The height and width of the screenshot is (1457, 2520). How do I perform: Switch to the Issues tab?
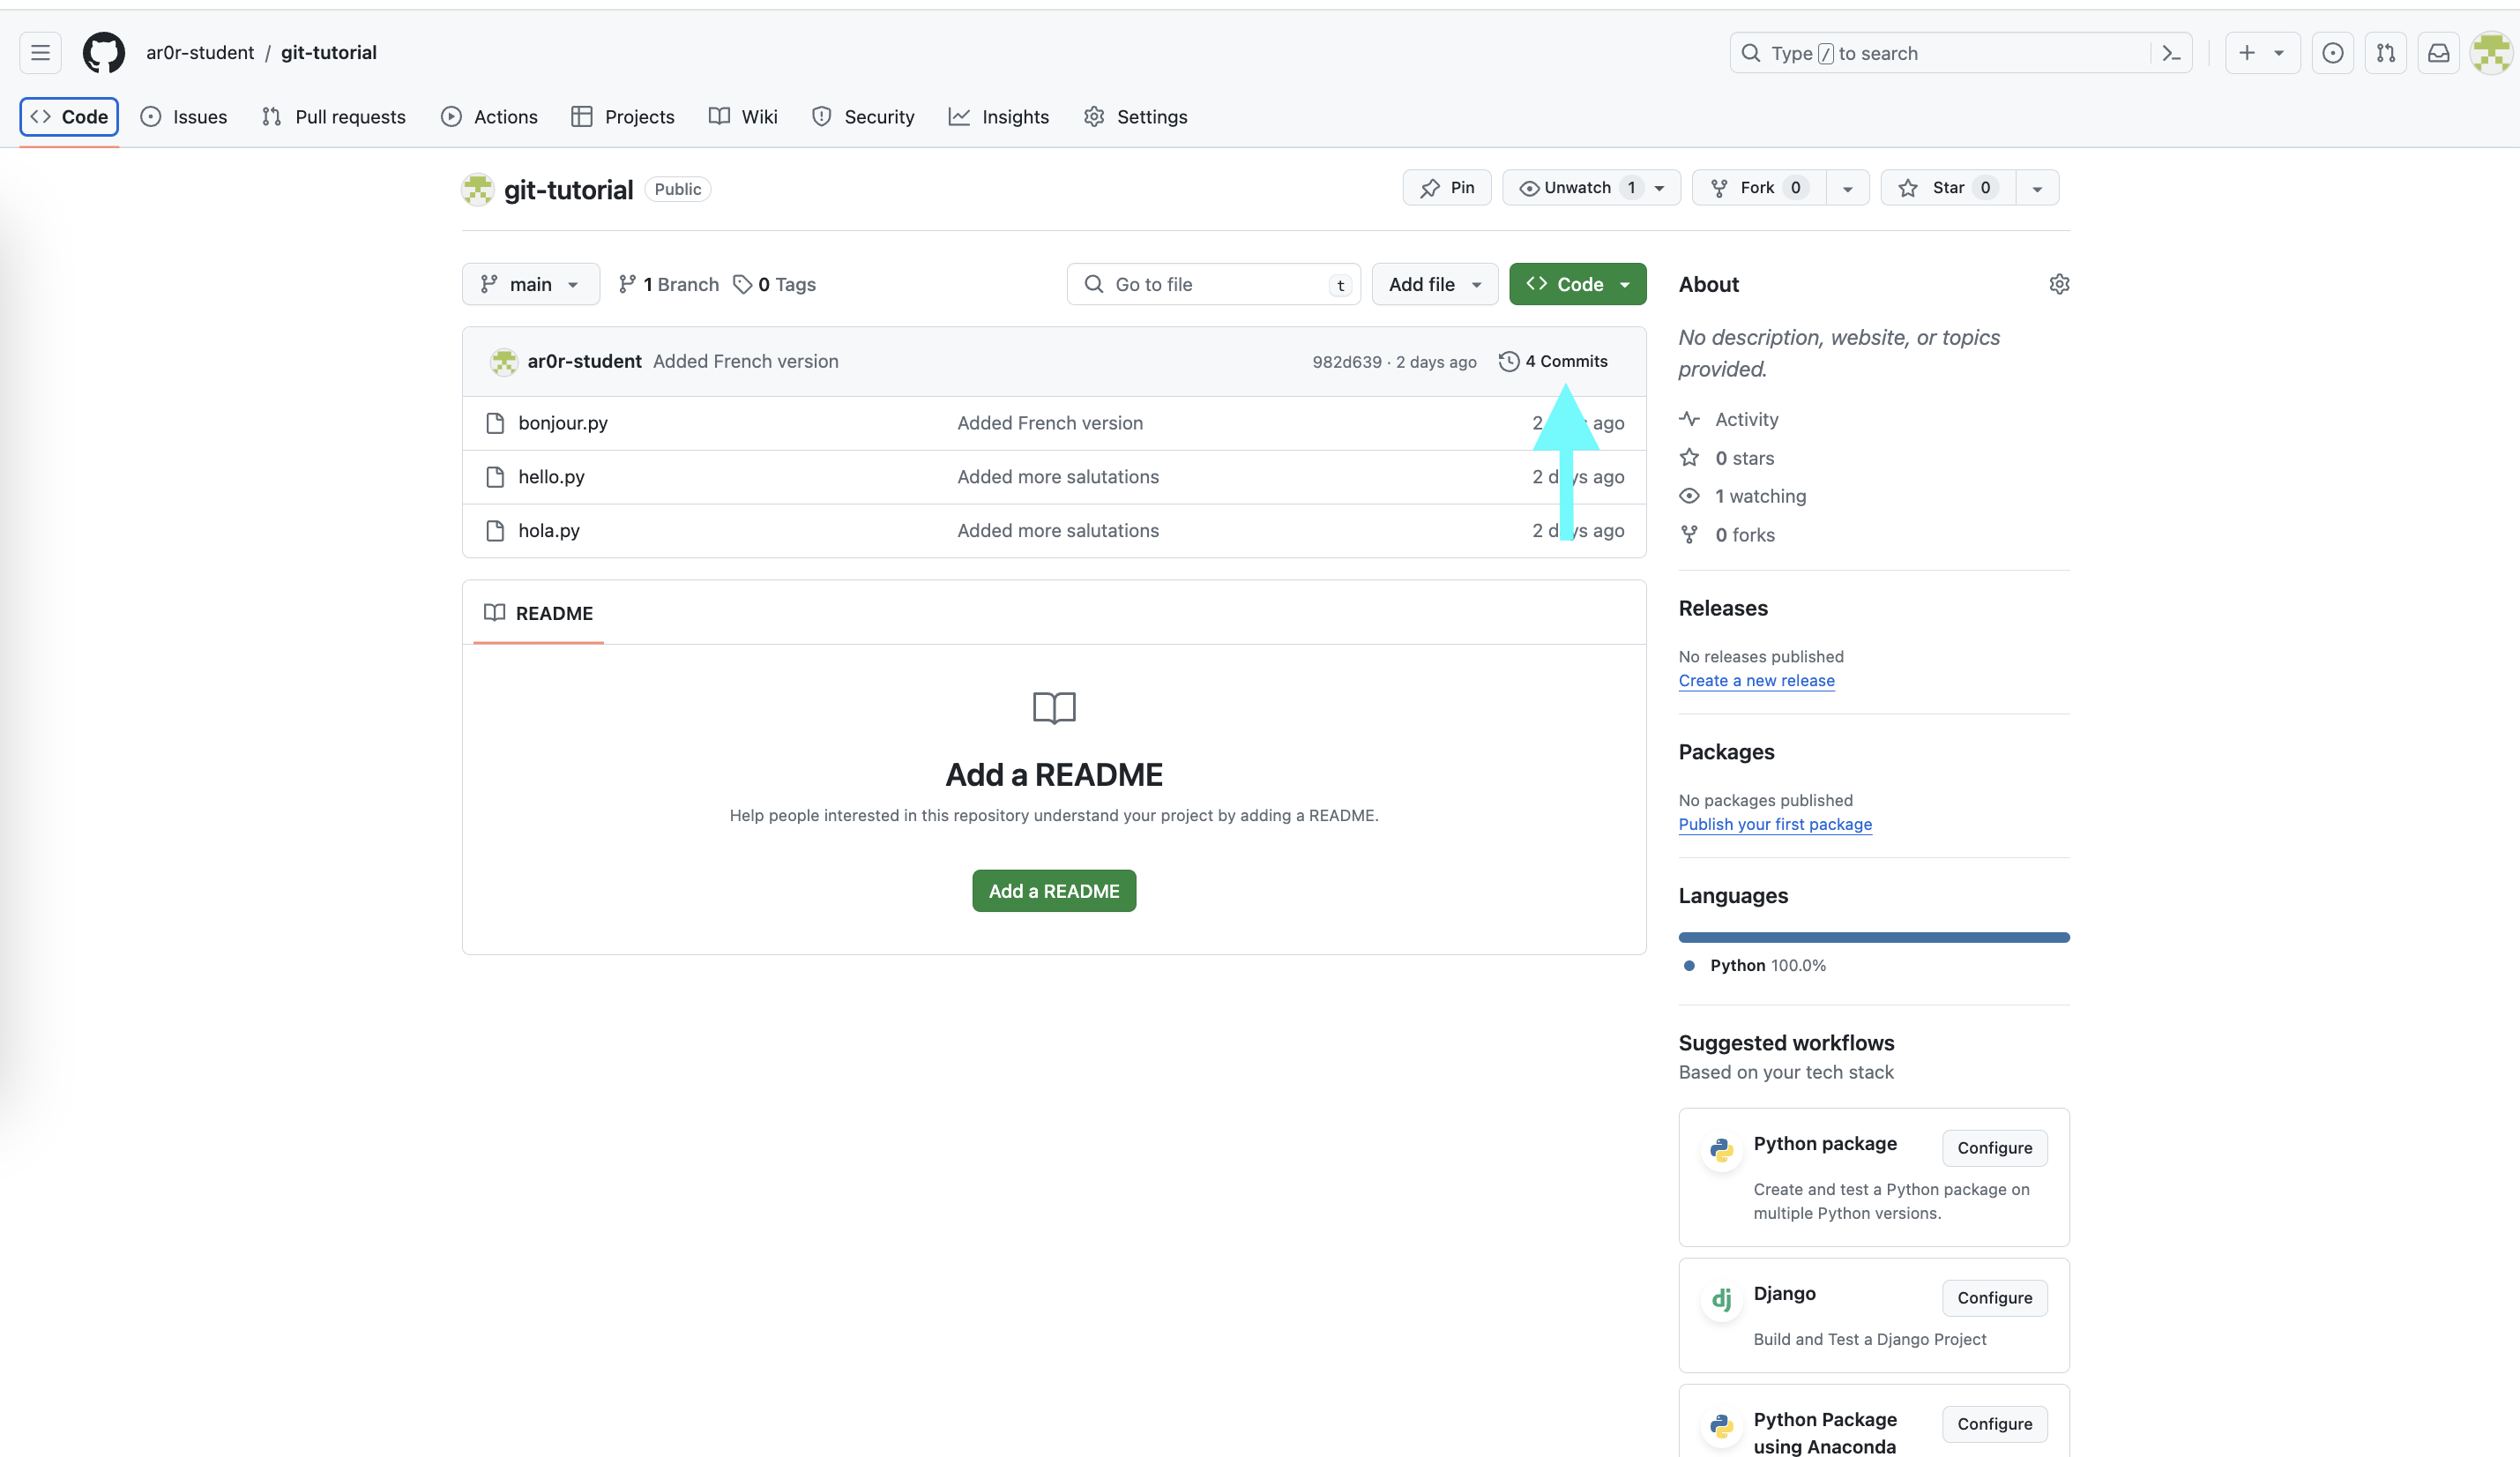point(184,117)
